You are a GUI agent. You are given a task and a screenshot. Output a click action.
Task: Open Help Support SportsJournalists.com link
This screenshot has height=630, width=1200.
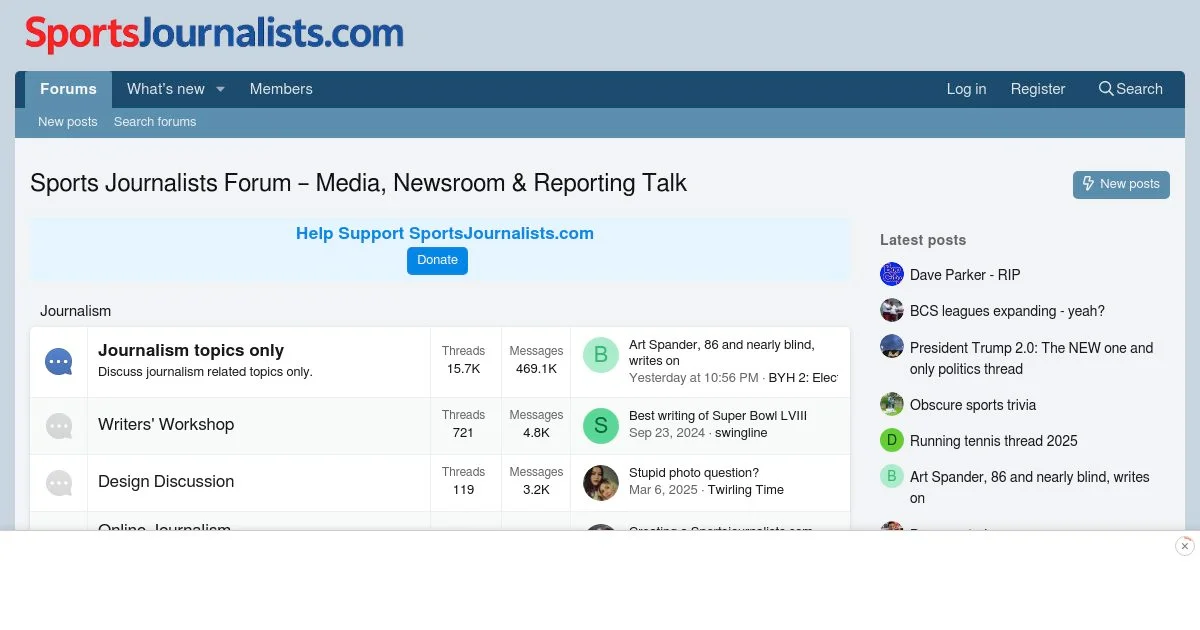coord(445,233)
